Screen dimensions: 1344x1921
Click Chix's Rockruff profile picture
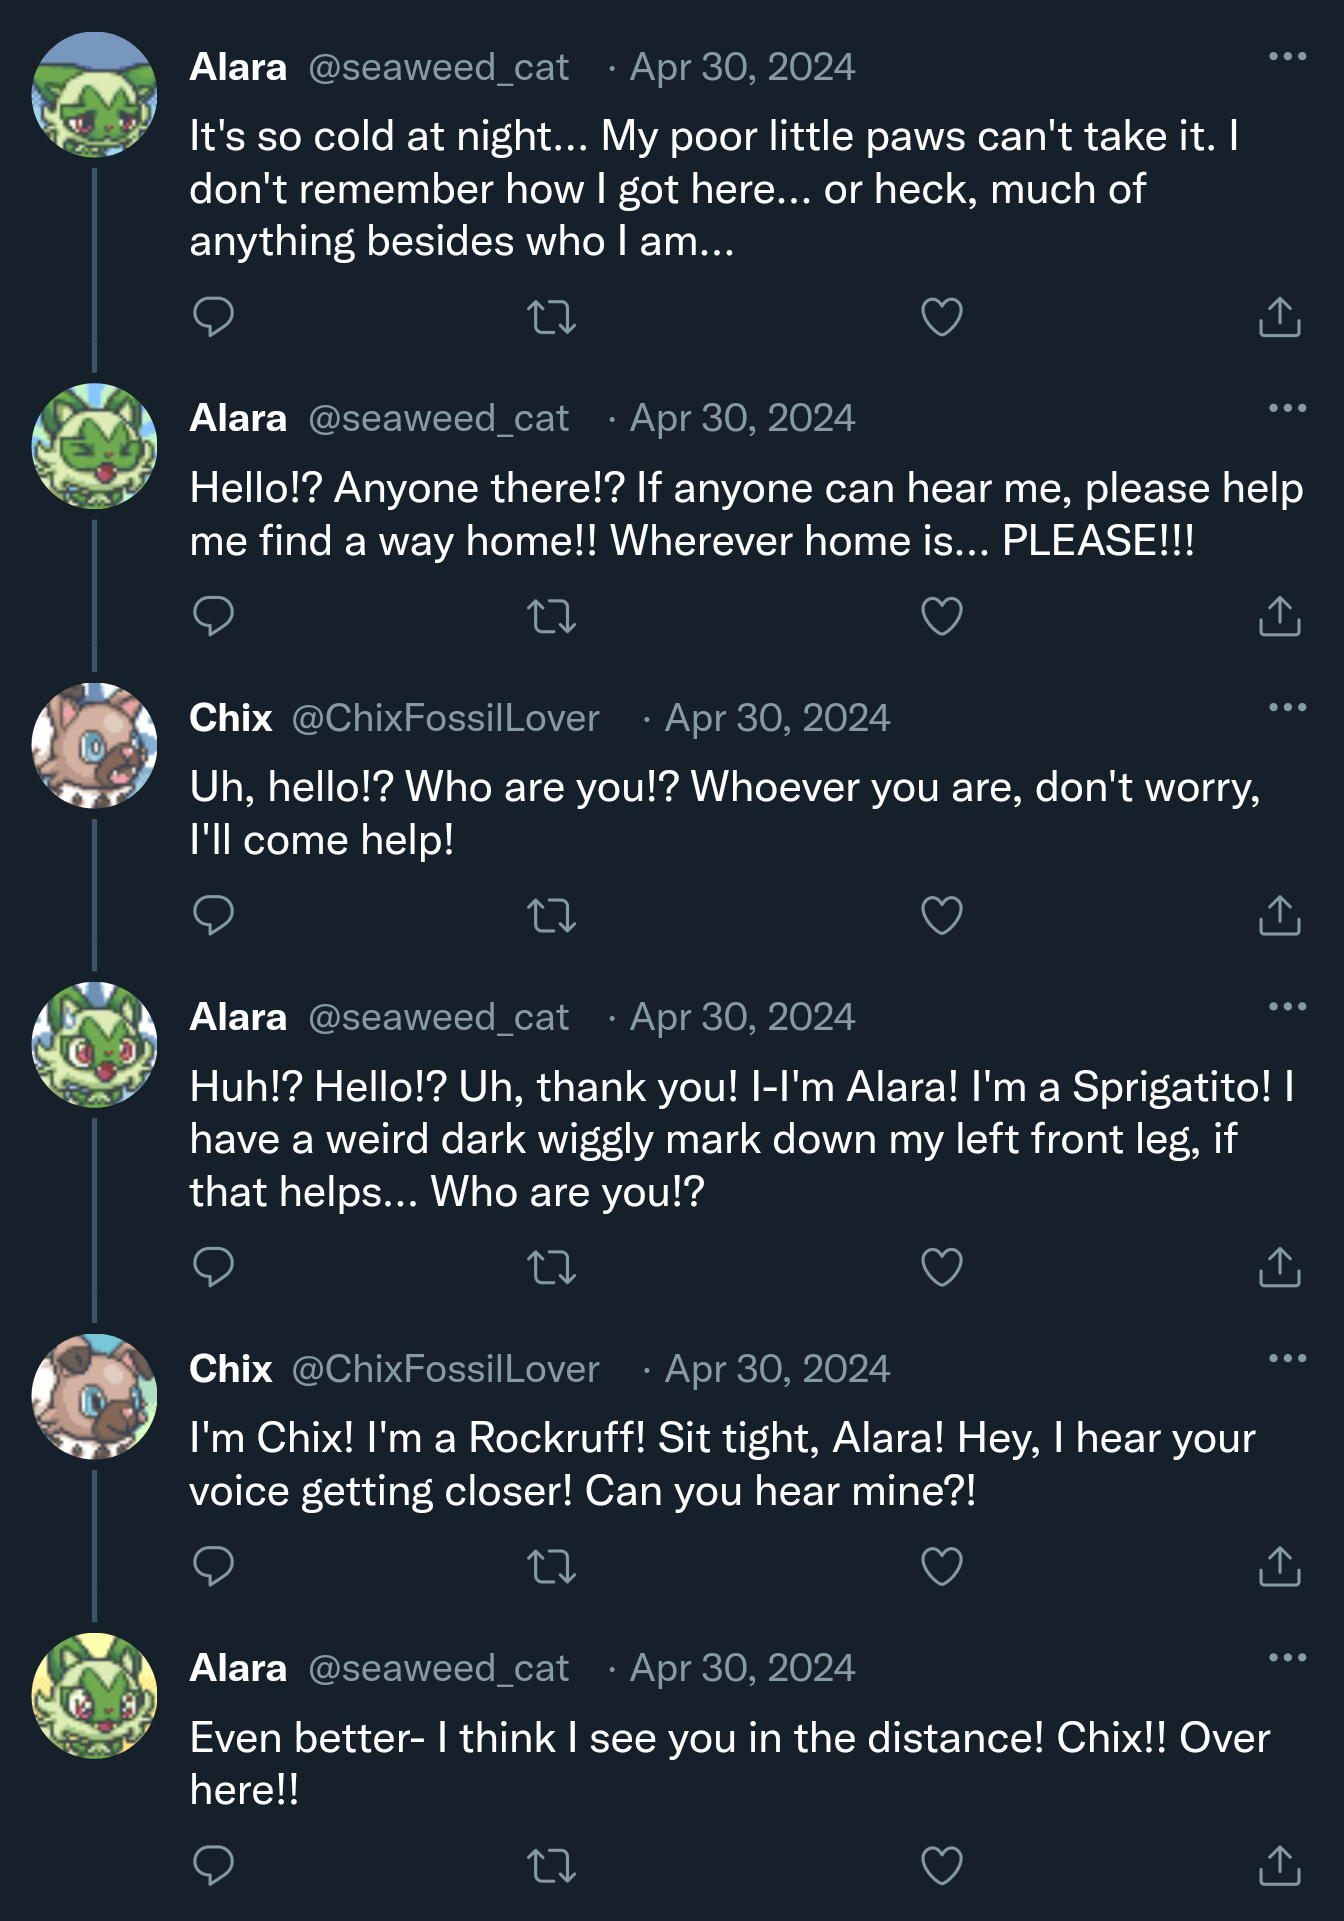tap(95, 744)
